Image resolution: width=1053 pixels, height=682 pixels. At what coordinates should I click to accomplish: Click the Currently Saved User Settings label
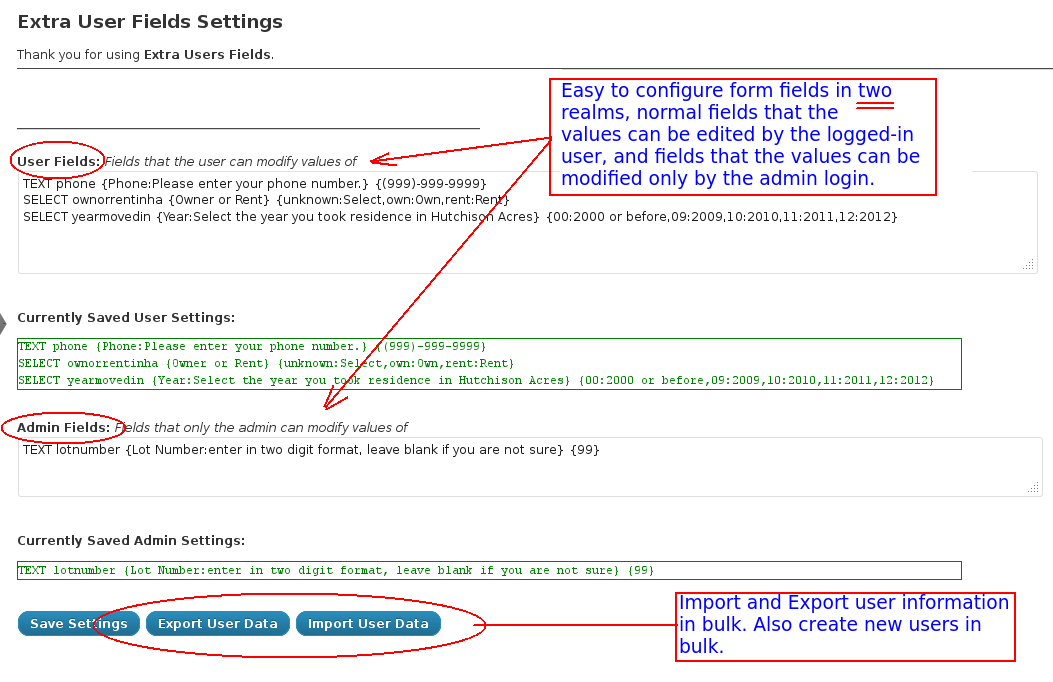pyautogui.click(x=126, y=318)
